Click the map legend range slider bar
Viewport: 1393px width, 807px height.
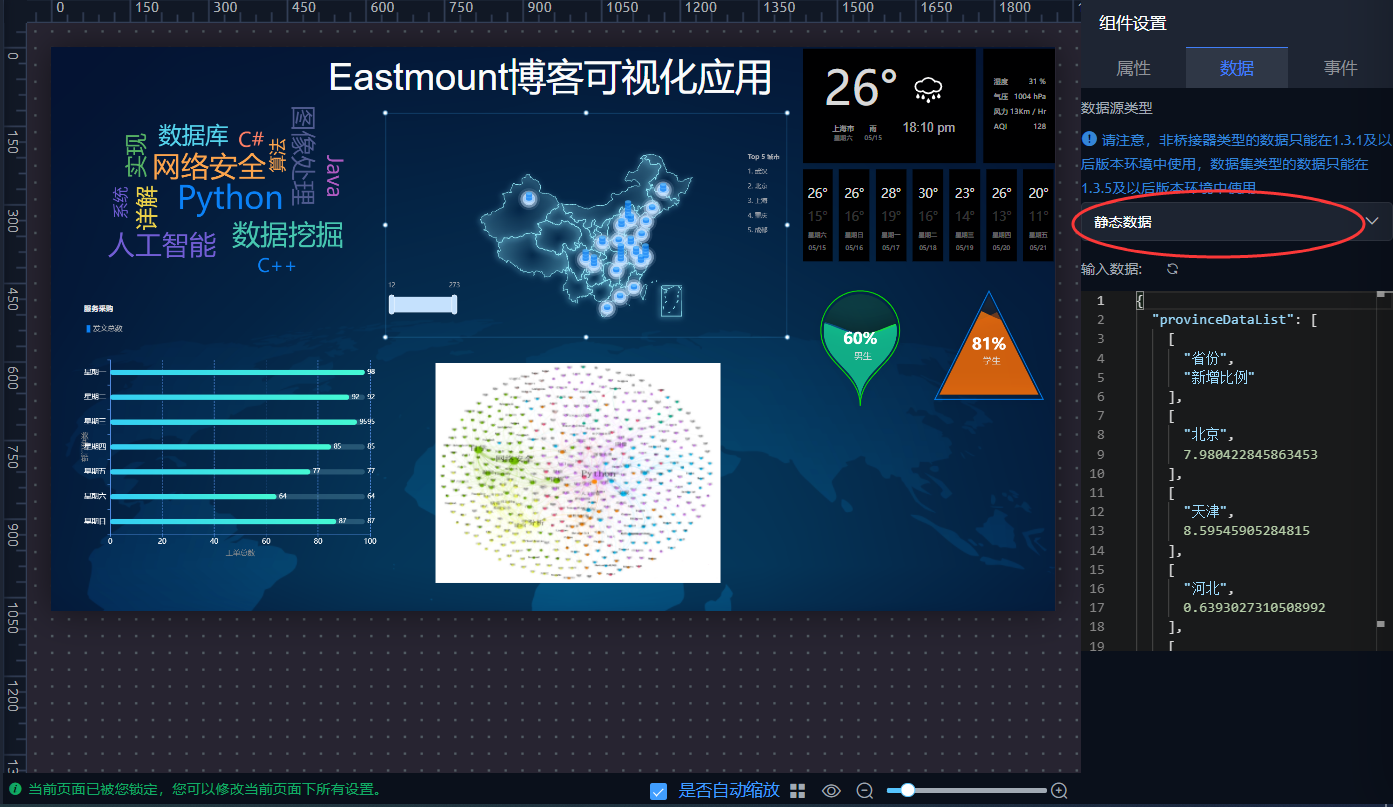coord(423,305)
